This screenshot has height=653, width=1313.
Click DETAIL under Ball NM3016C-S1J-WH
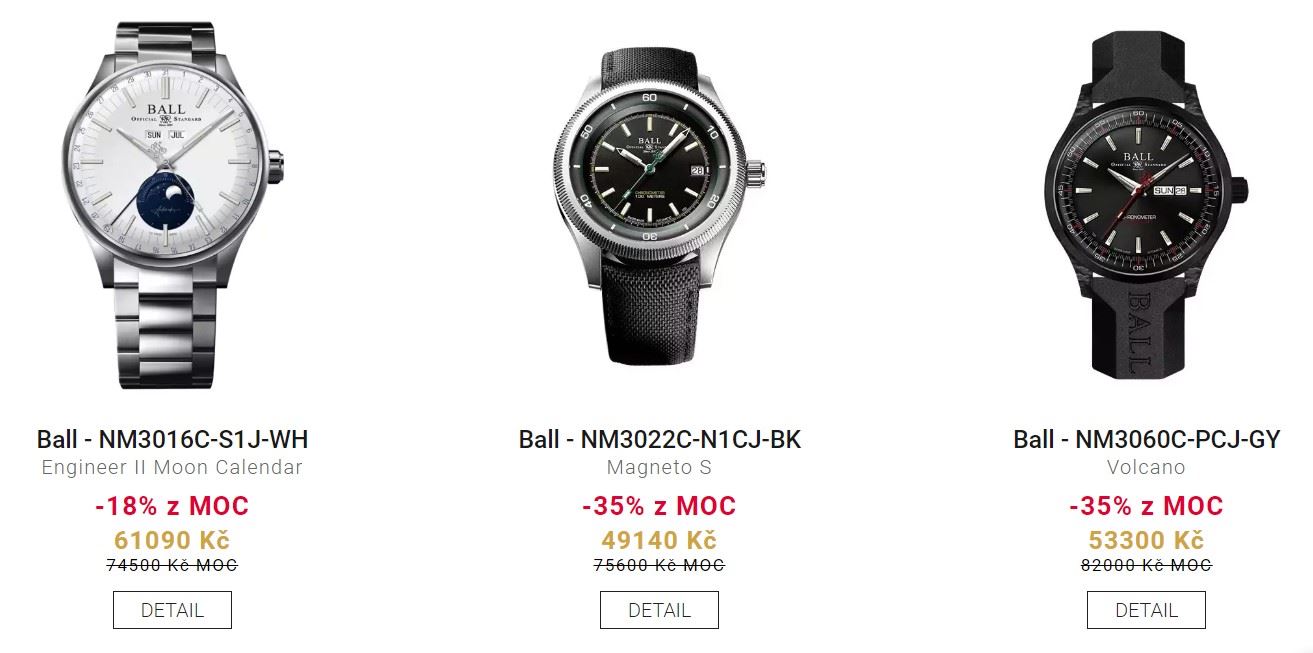(x=172, y=610)
